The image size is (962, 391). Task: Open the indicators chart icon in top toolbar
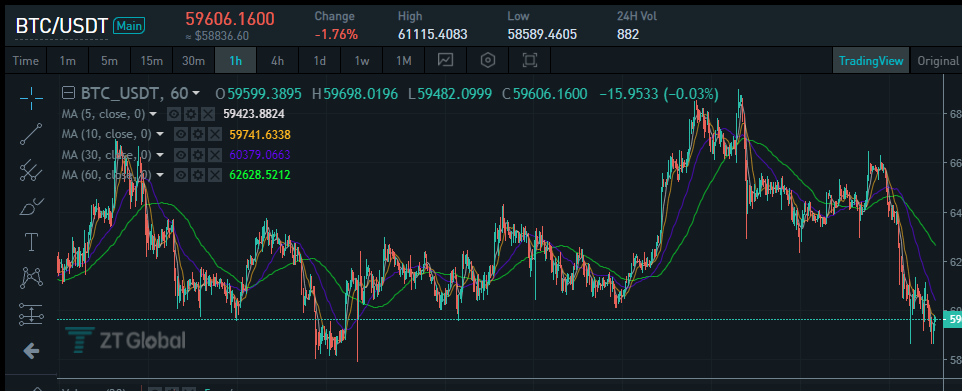coord(445,60)
